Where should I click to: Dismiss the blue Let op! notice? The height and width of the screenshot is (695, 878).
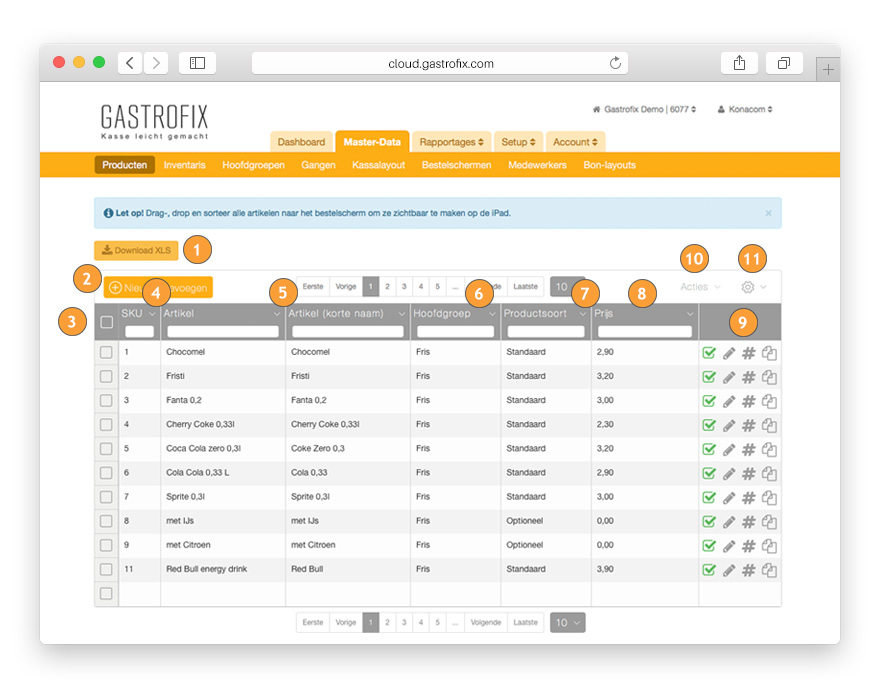[768, 213]
